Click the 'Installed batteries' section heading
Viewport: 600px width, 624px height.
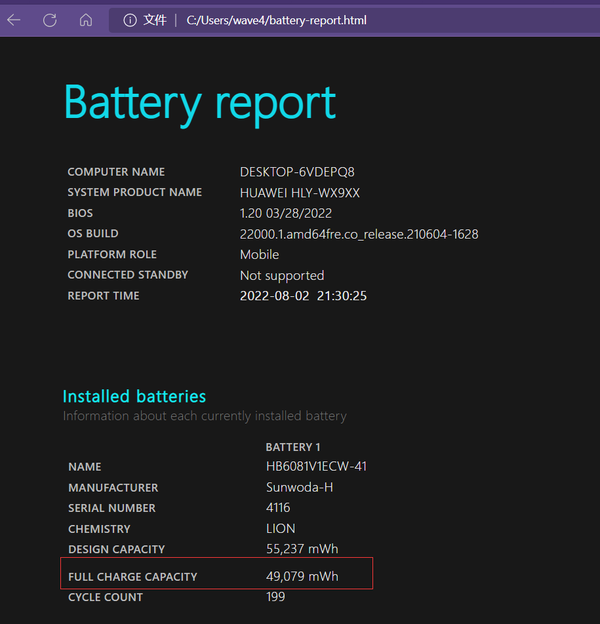click(x=134, y=396)
